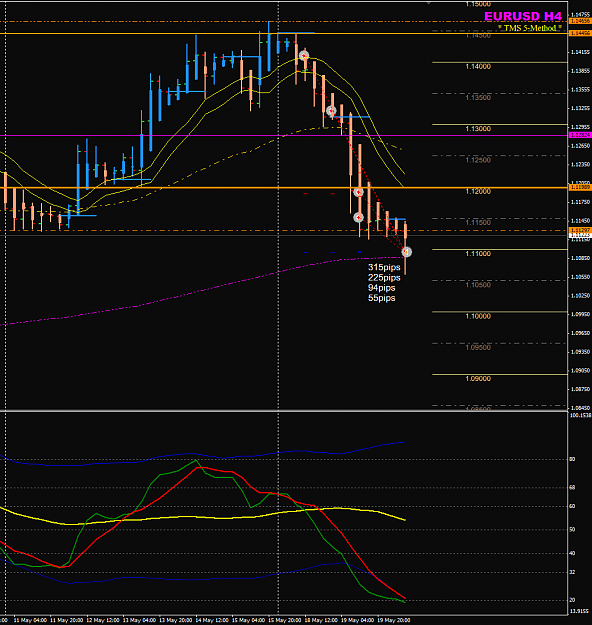Click the 15 May 04:00 time label
Image resolution: width=592 pixels, height=625 pixels.
[x=248, y=621]
